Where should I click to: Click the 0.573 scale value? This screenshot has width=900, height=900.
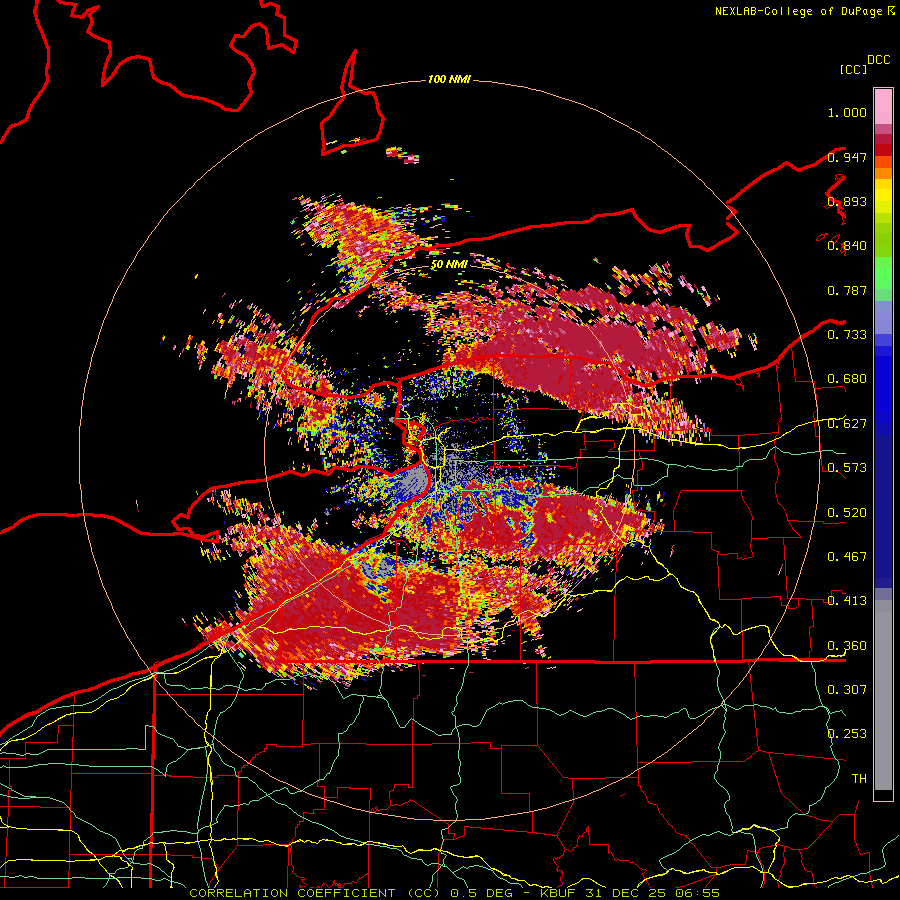point(847,468)
